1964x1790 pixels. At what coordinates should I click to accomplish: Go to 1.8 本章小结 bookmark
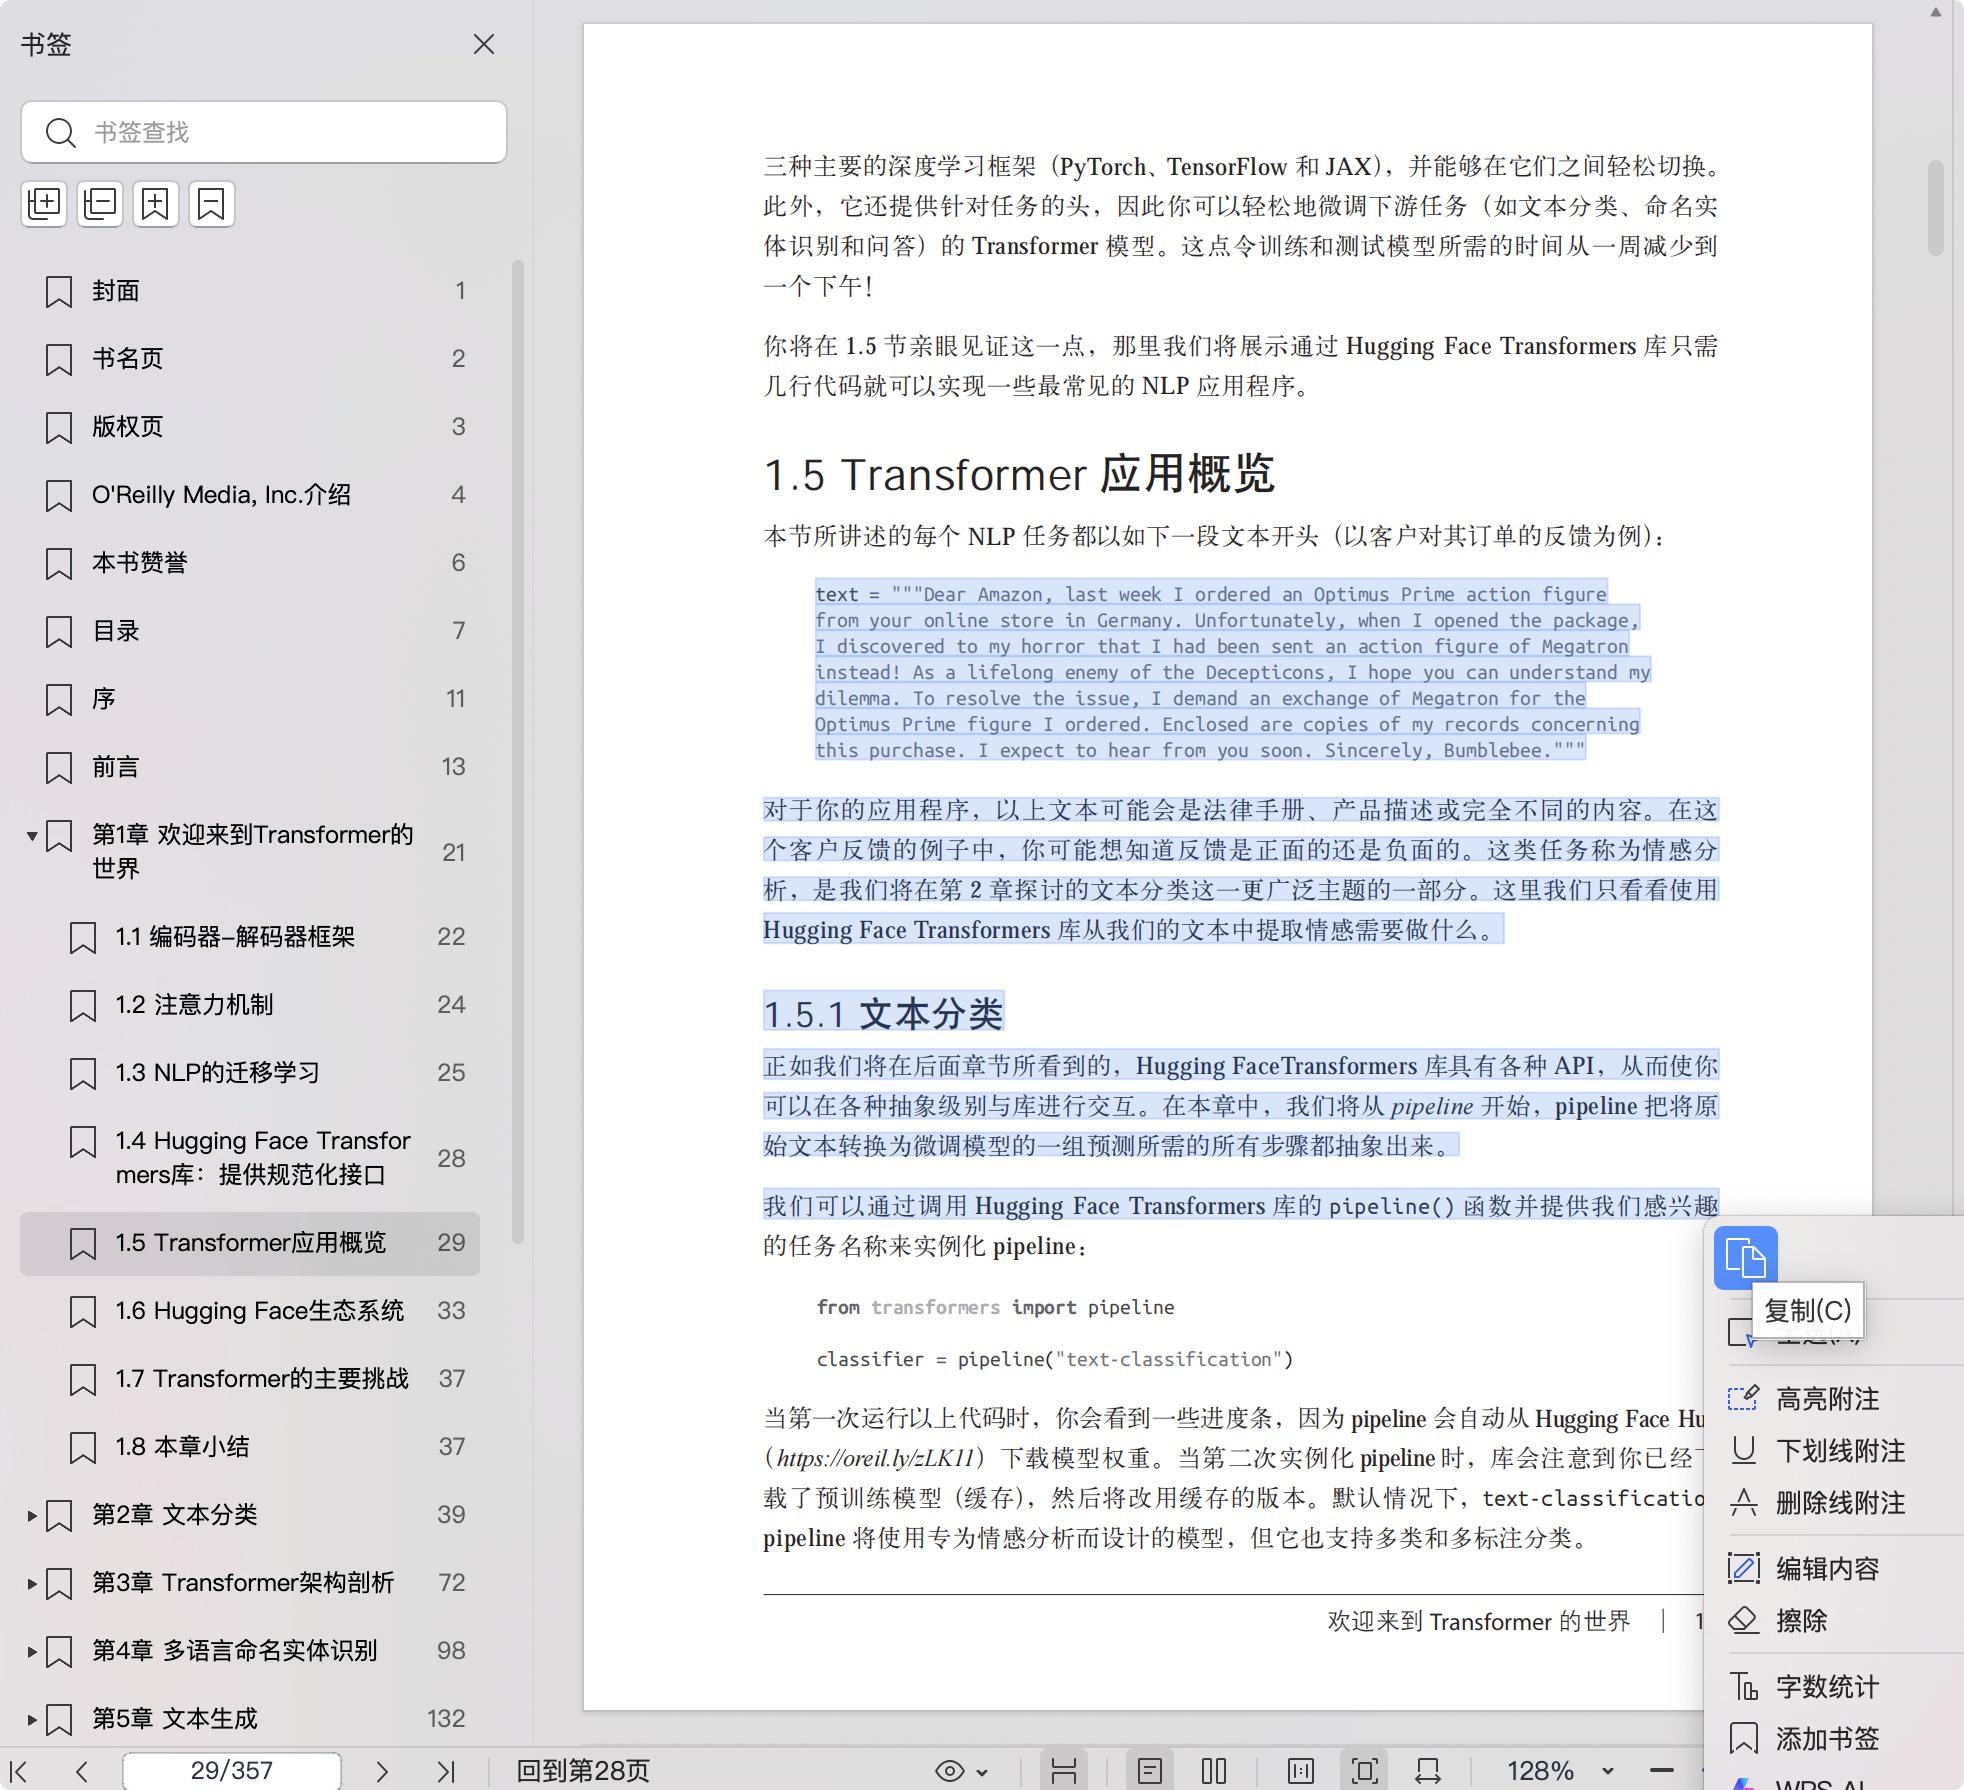pos(250,1447)
